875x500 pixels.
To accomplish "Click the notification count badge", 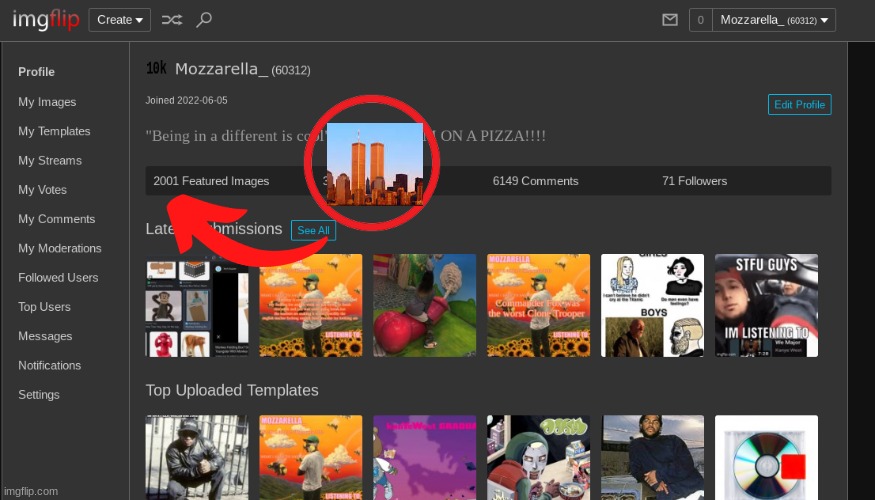I will [700, 20].
